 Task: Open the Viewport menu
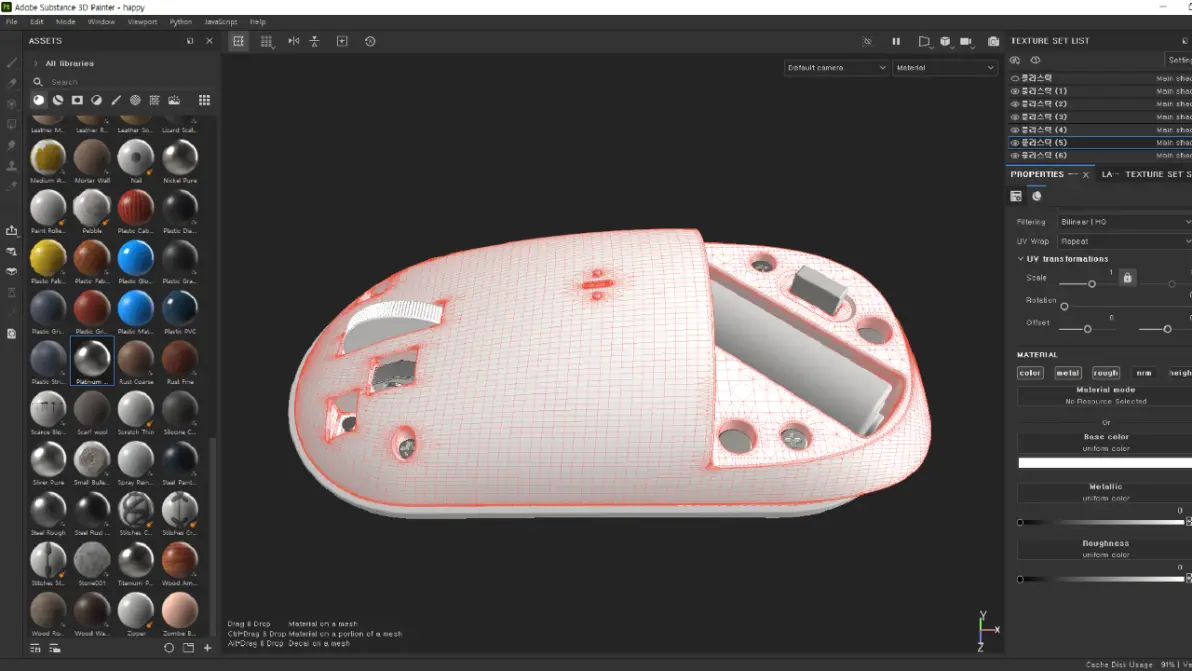tap(142, 21)
